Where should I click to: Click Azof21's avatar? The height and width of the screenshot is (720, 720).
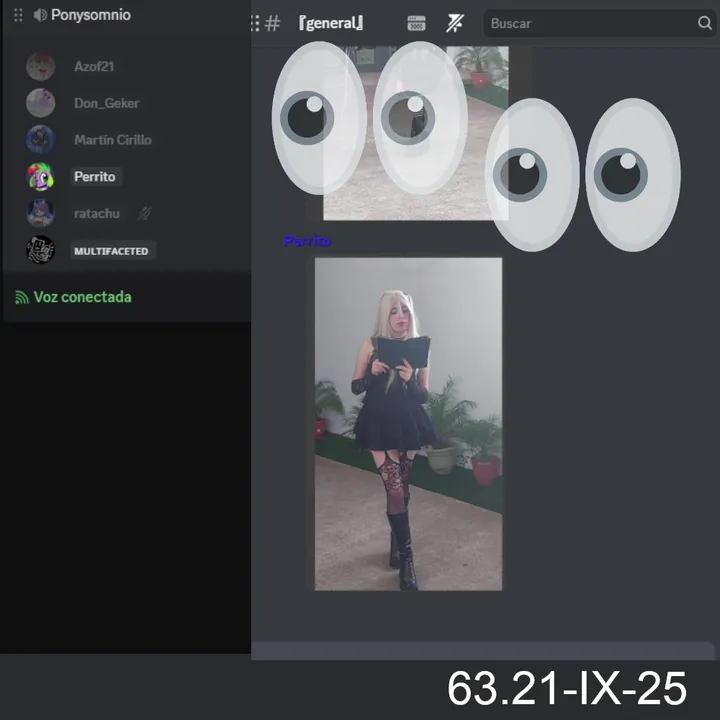point(40,66)
